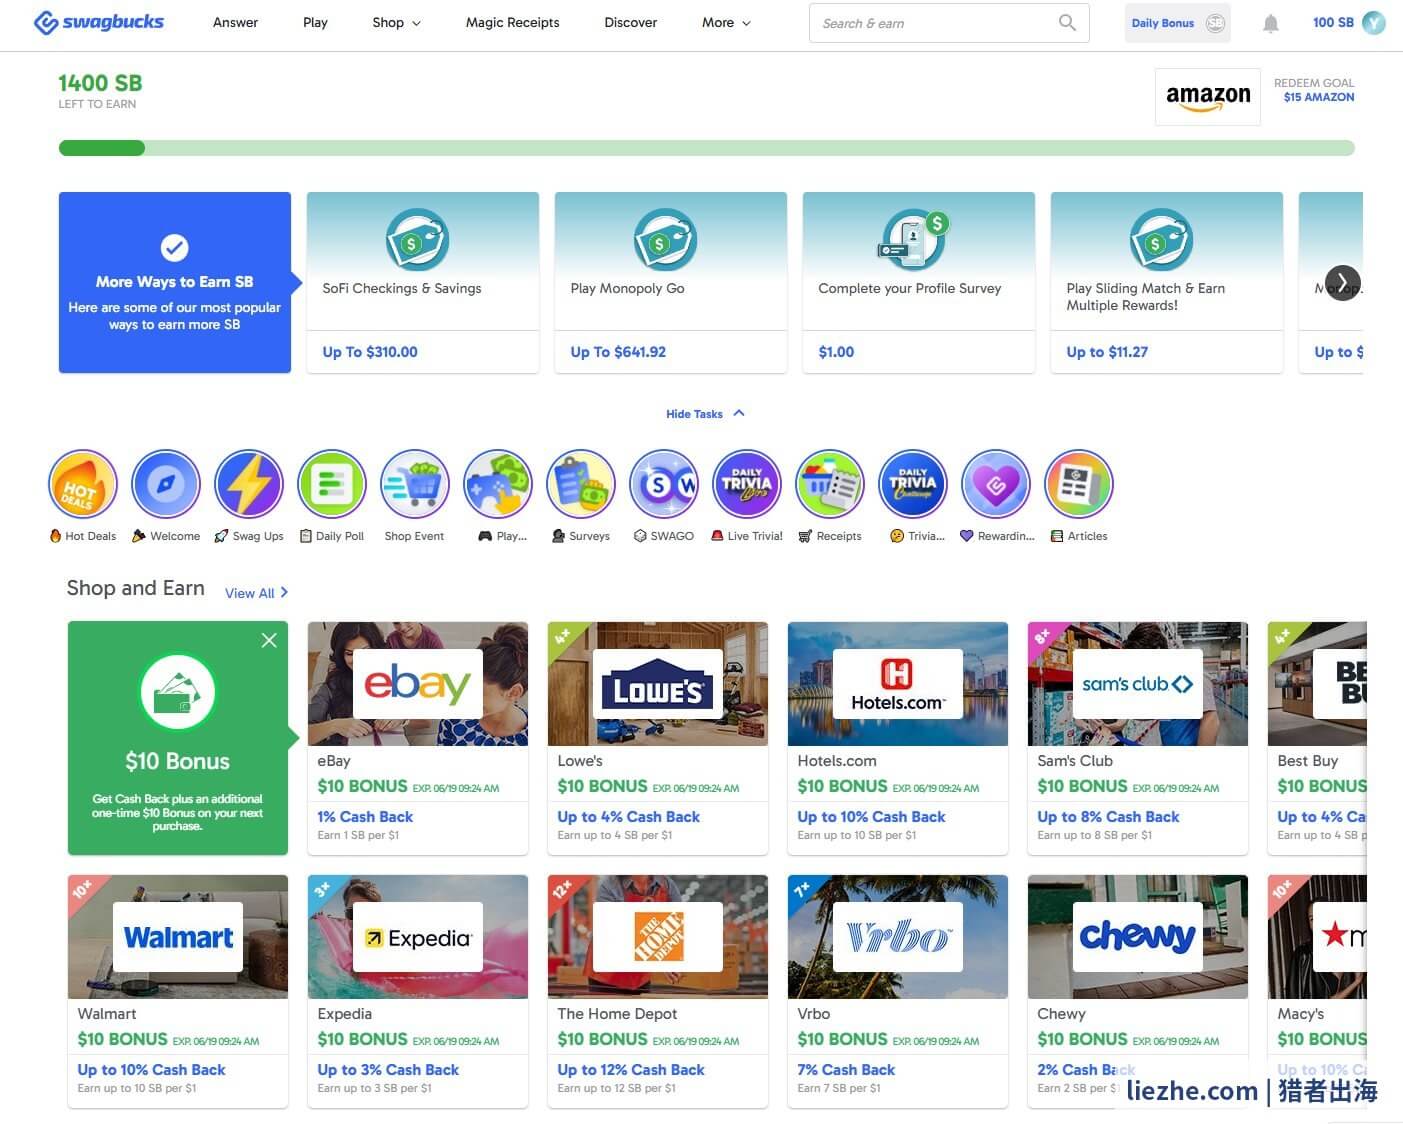The width and height of the screenshot is (1403, 1124).
Task: Collapse tasks with Hide Tasks
Action: tap(705, 414)
